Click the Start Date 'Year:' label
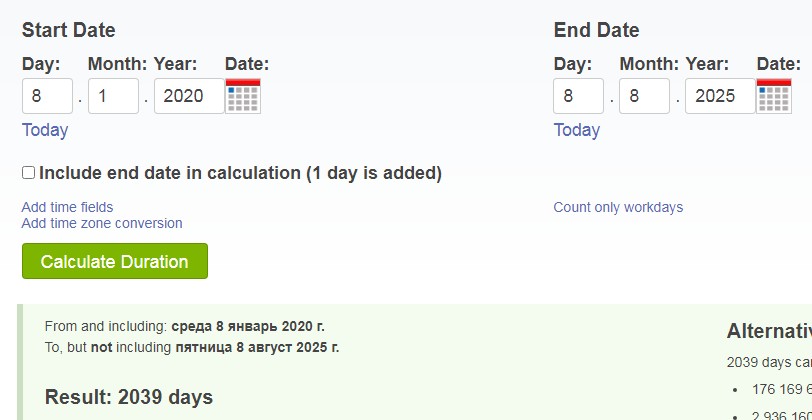812x420 pixels. (176, 64)
